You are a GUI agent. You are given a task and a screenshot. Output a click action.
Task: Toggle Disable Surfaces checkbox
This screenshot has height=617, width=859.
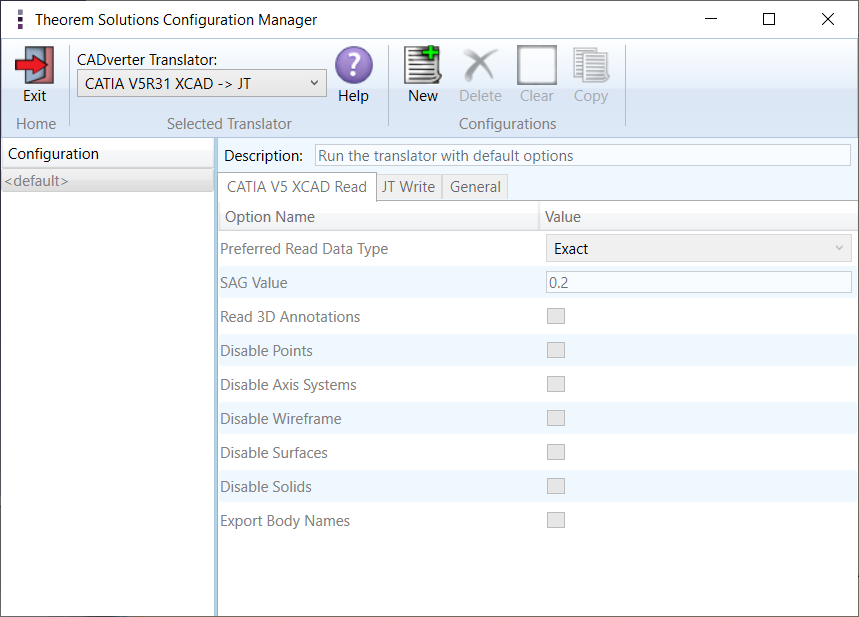(x=556, y=452)
